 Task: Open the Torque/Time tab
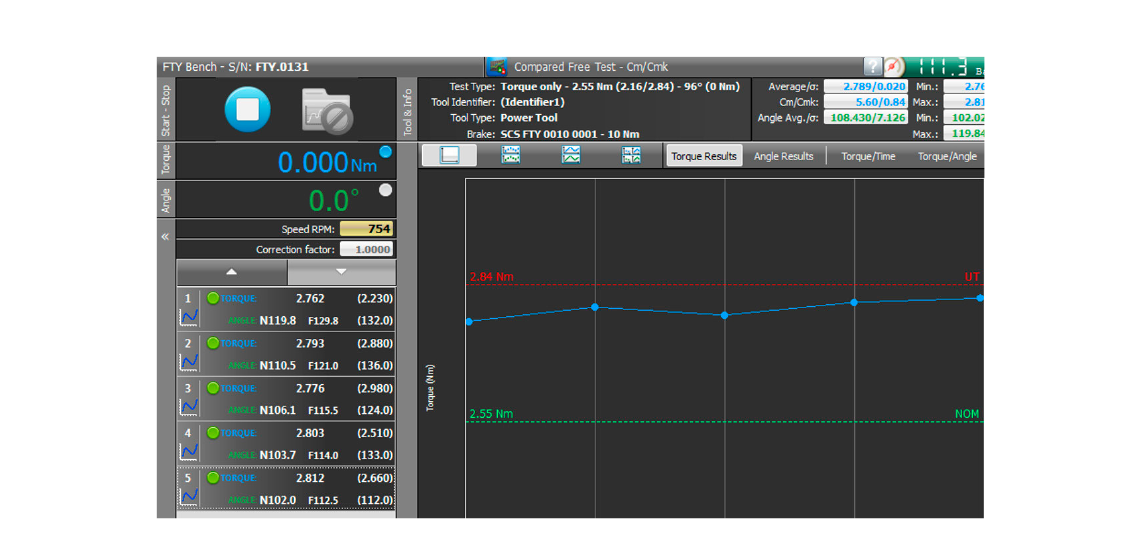click(x=868, y=156)
